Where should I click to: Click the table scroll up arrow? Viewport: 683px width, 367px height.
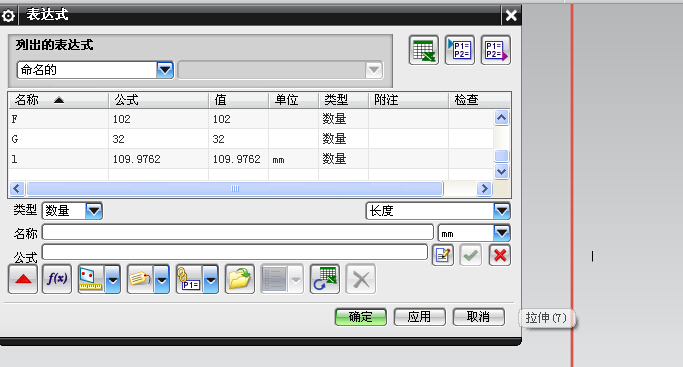point(501,118)
